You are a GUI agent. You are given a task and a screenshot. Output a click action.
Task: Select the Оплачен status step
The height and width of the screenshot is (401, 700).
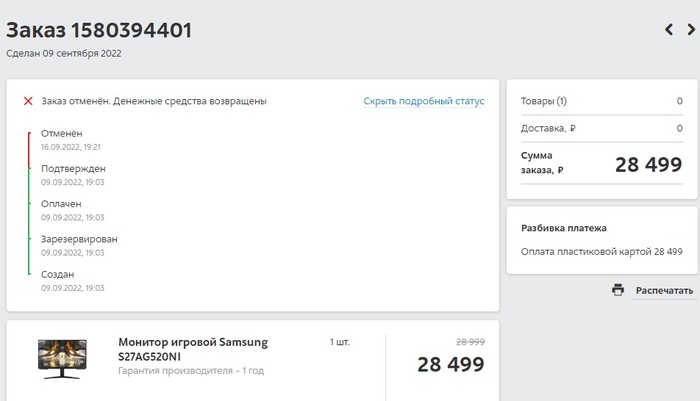click(61, 203)
